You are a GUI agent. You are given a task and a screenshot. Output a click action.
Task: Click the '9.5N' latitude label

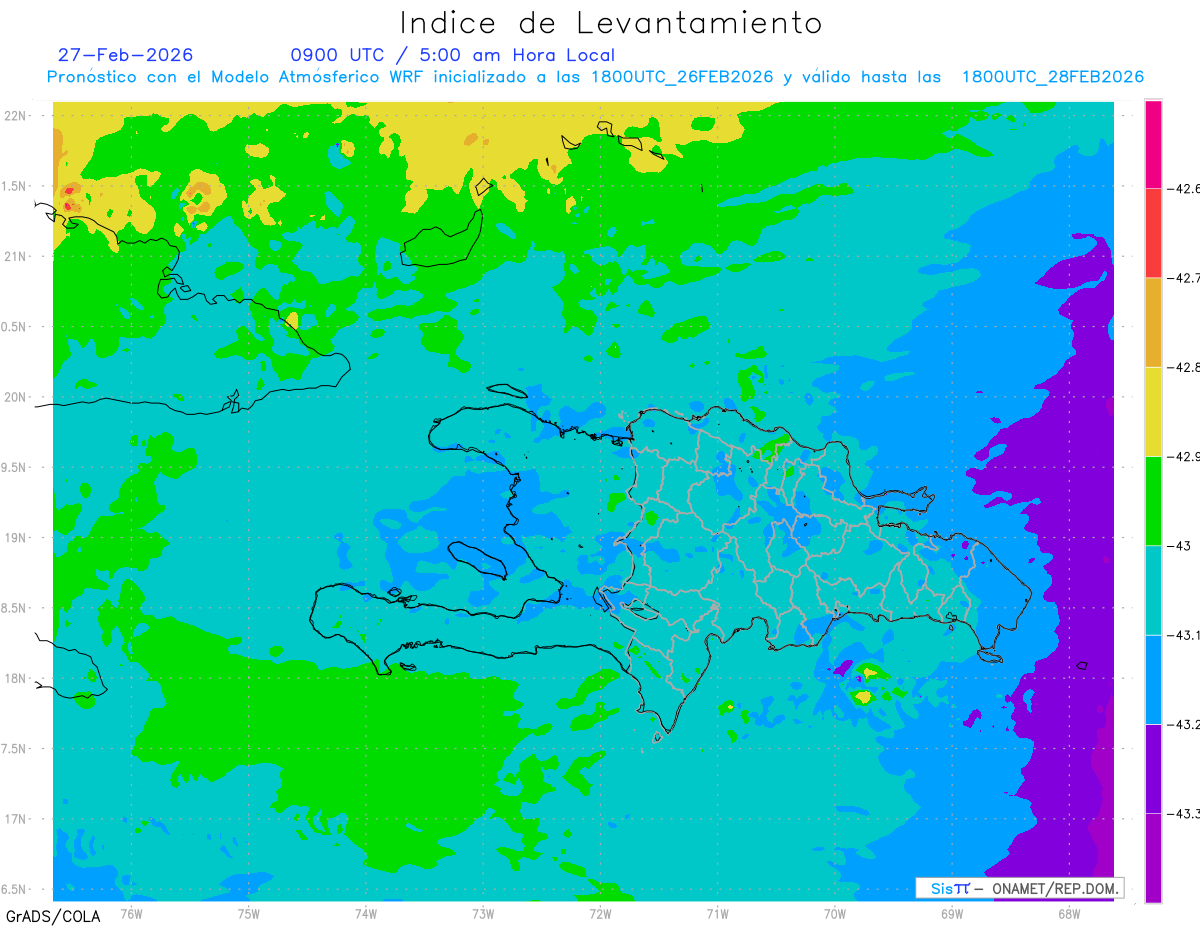15,468
